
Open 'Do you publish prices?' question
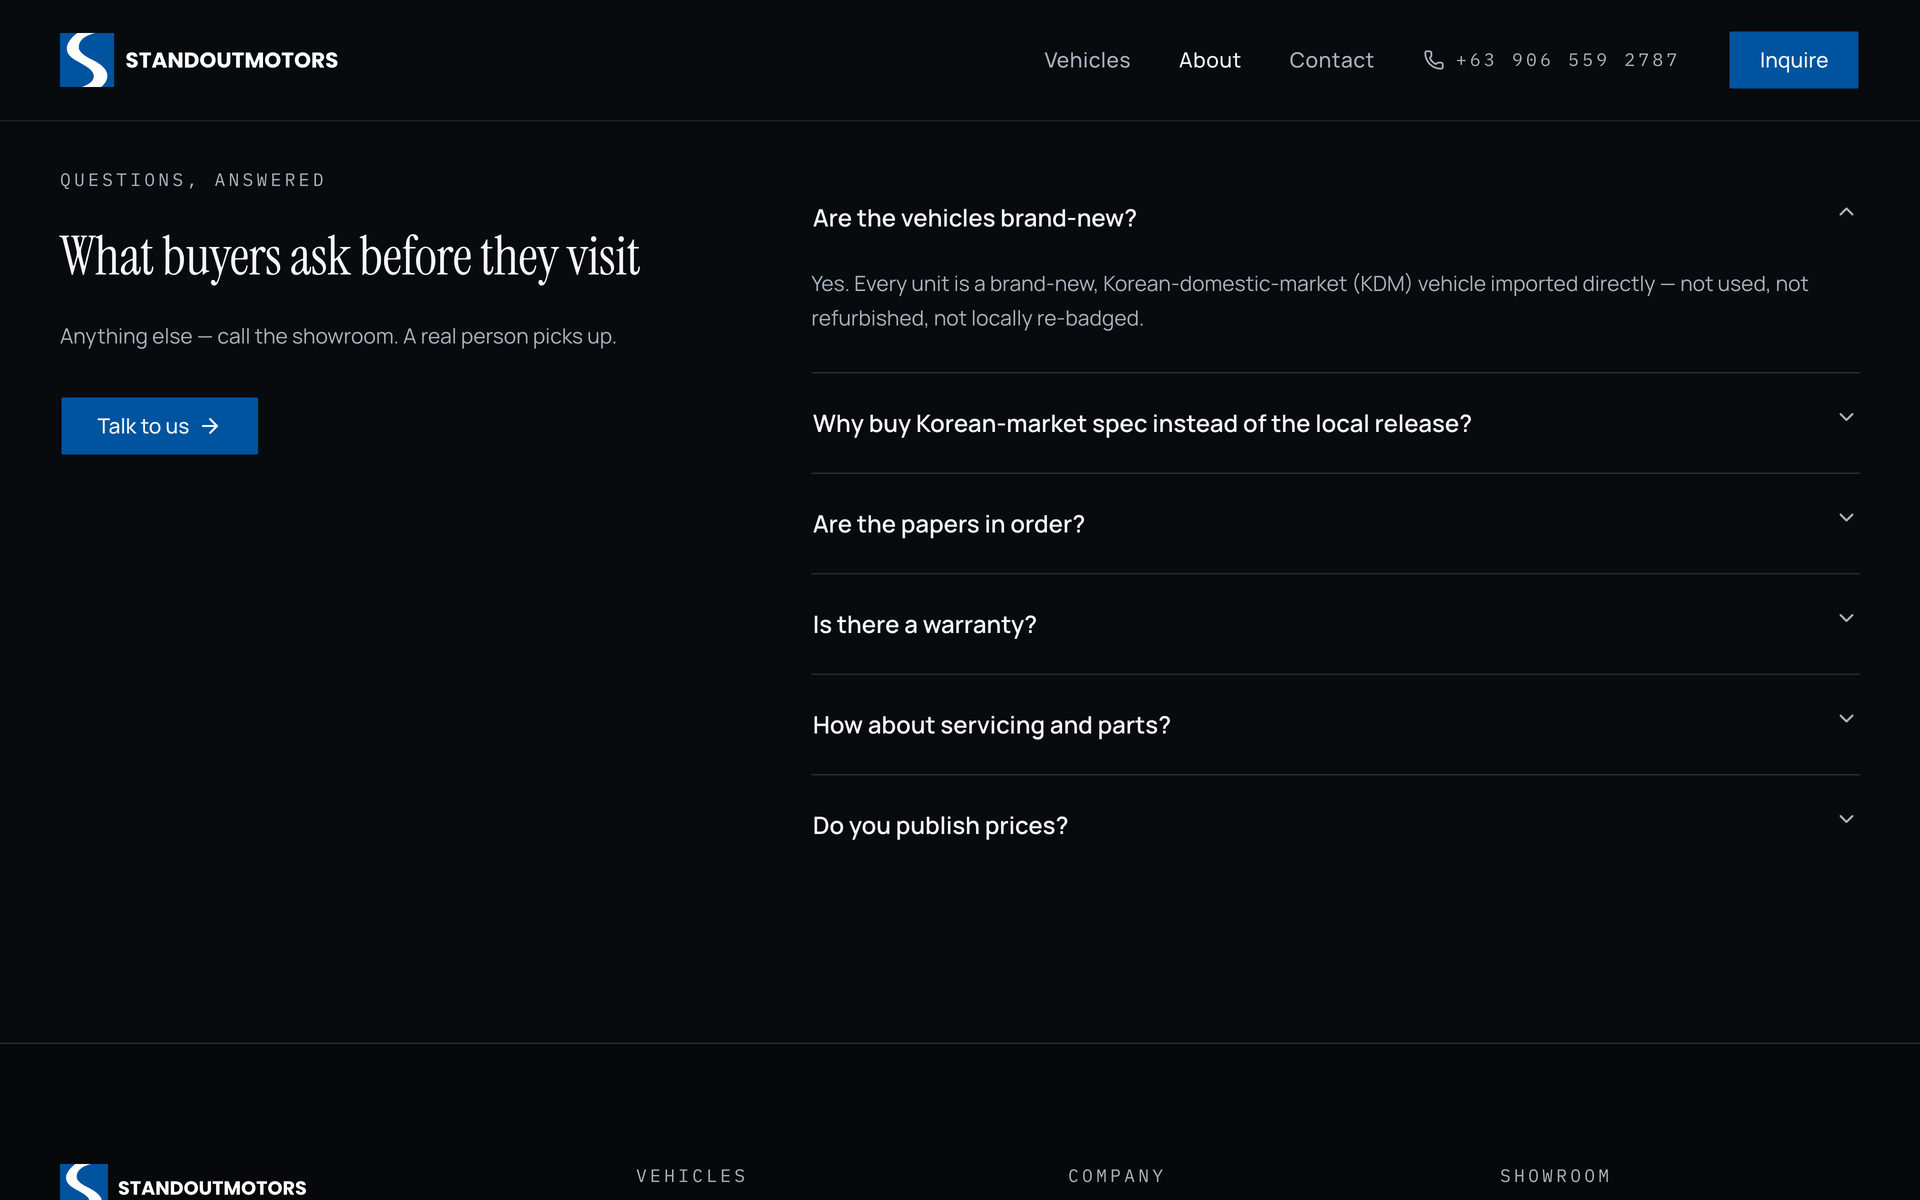[940, 826]
